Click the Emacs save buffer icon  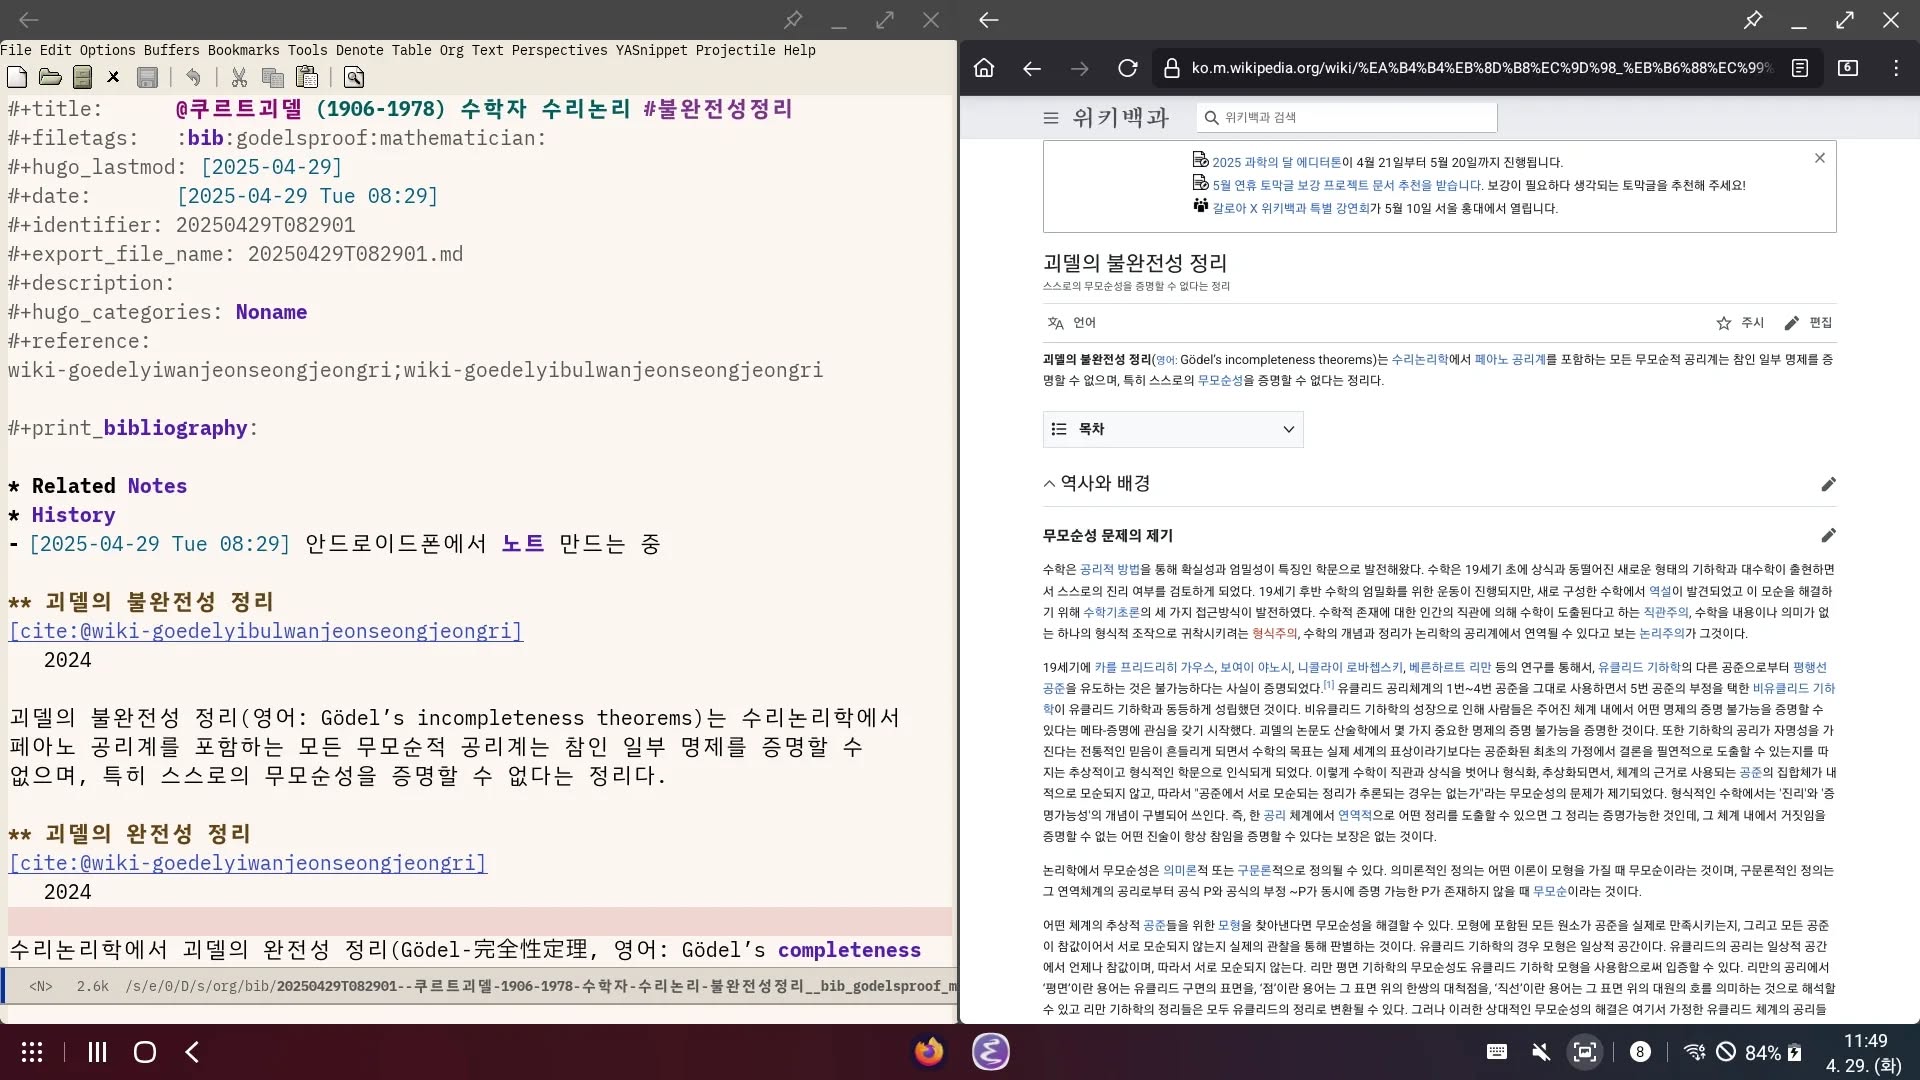(147, 77)
